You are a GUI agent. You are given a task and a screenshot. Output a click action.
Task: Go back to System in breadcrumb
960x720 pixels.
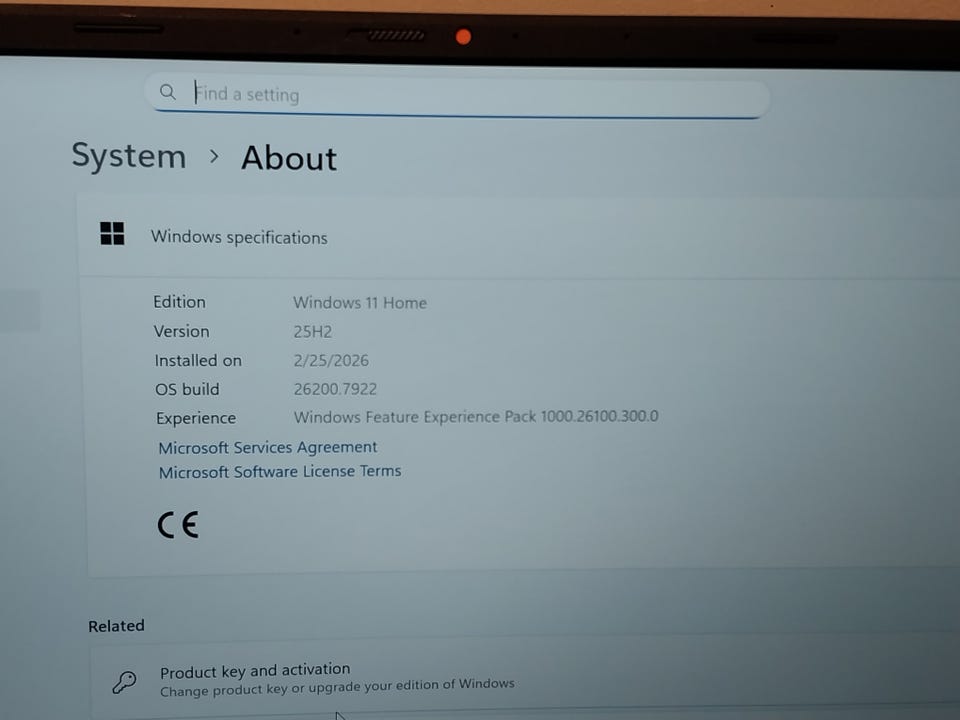(x=129, y=156)
